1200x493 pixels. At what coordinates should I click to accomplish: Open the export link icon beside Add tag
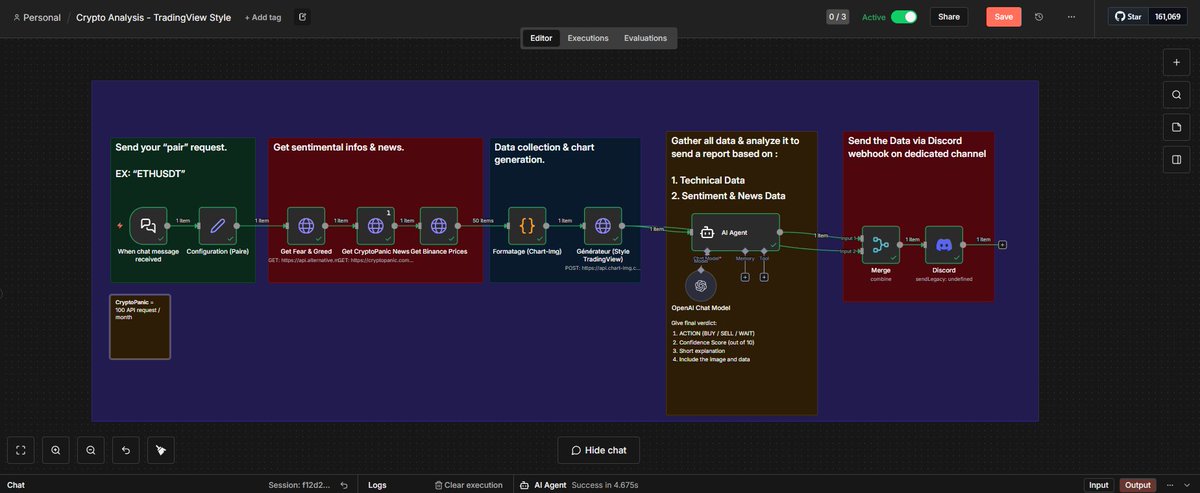303,17
